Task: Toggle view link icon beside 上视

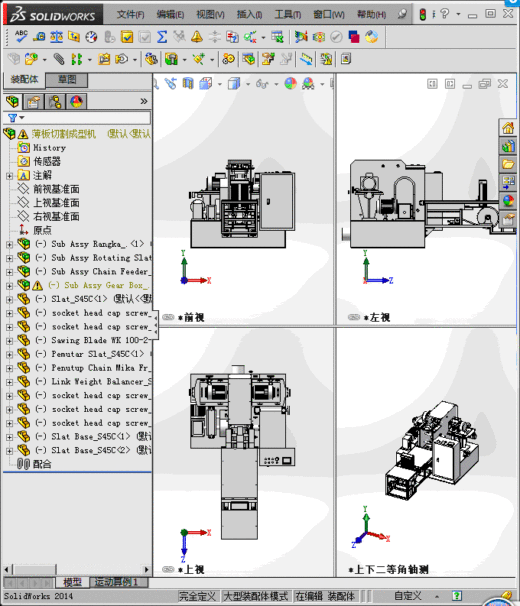Action: tap(168, 569)
